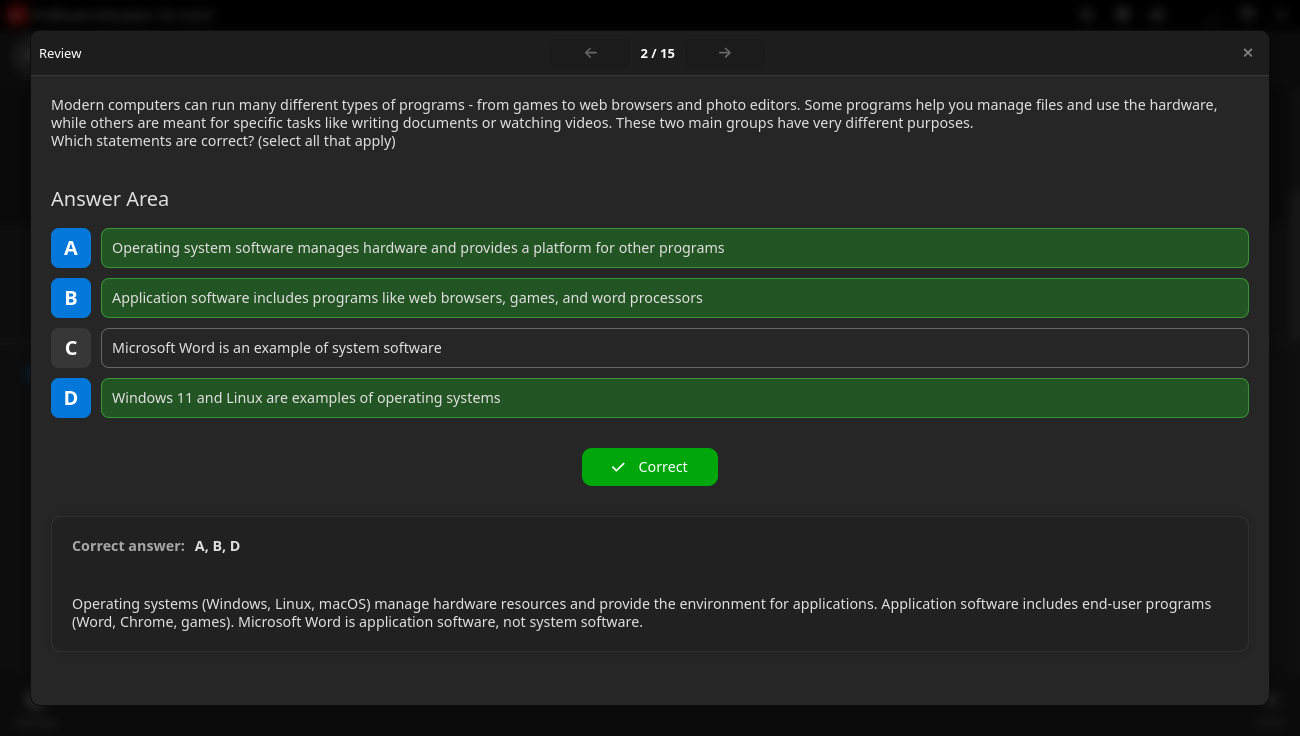This screenshot has height=736, width=1300.
Task: Click the Review dialog title
Action: click(x=60, y=53)
